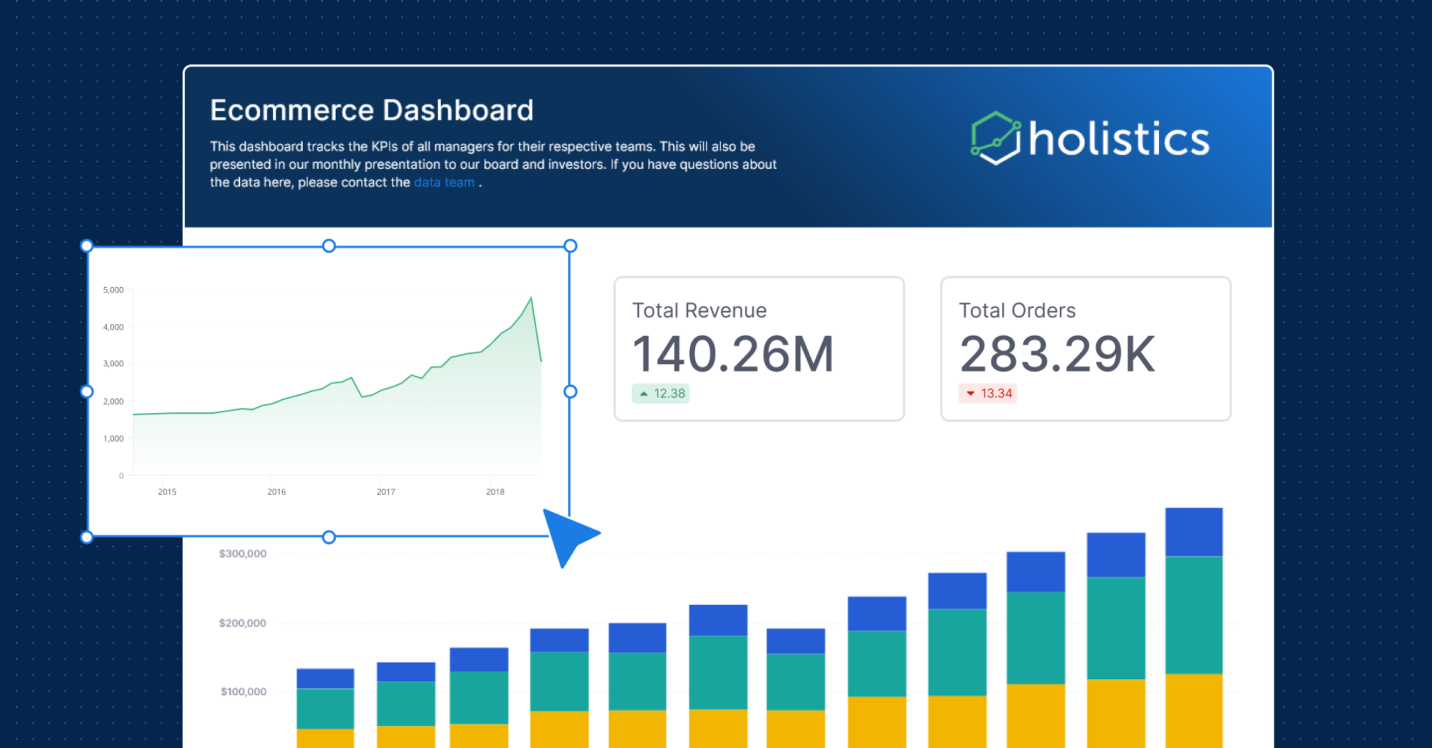Click the Holistics wordmark text
The image size is (1432, 748).
click(1119, 139)
